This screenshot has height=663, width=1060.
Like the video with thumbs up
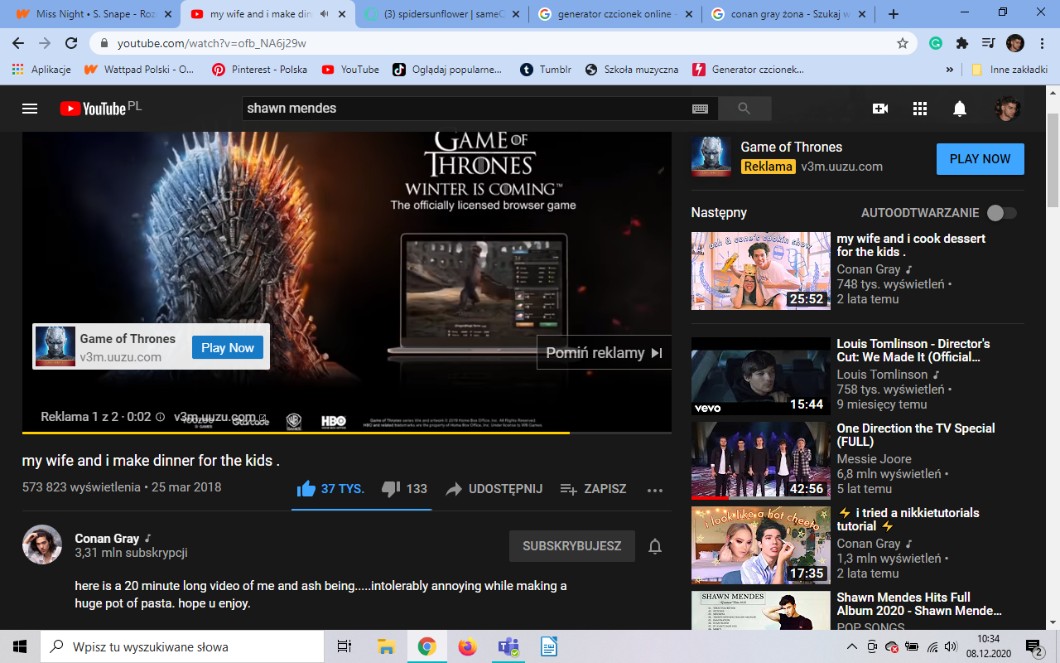point(307,489)
